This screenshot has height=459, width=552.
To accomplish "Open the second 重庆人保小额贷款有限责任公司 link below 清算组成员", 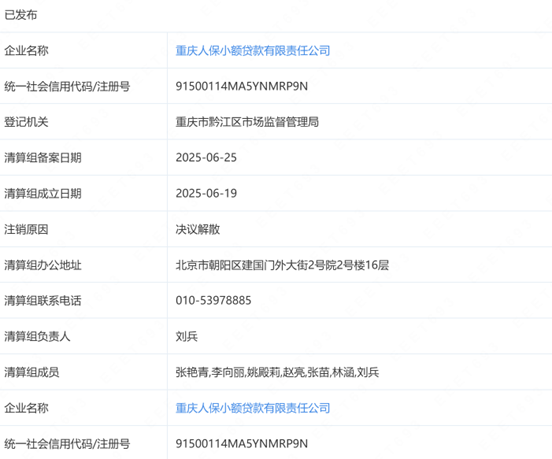I will (253, 408).
